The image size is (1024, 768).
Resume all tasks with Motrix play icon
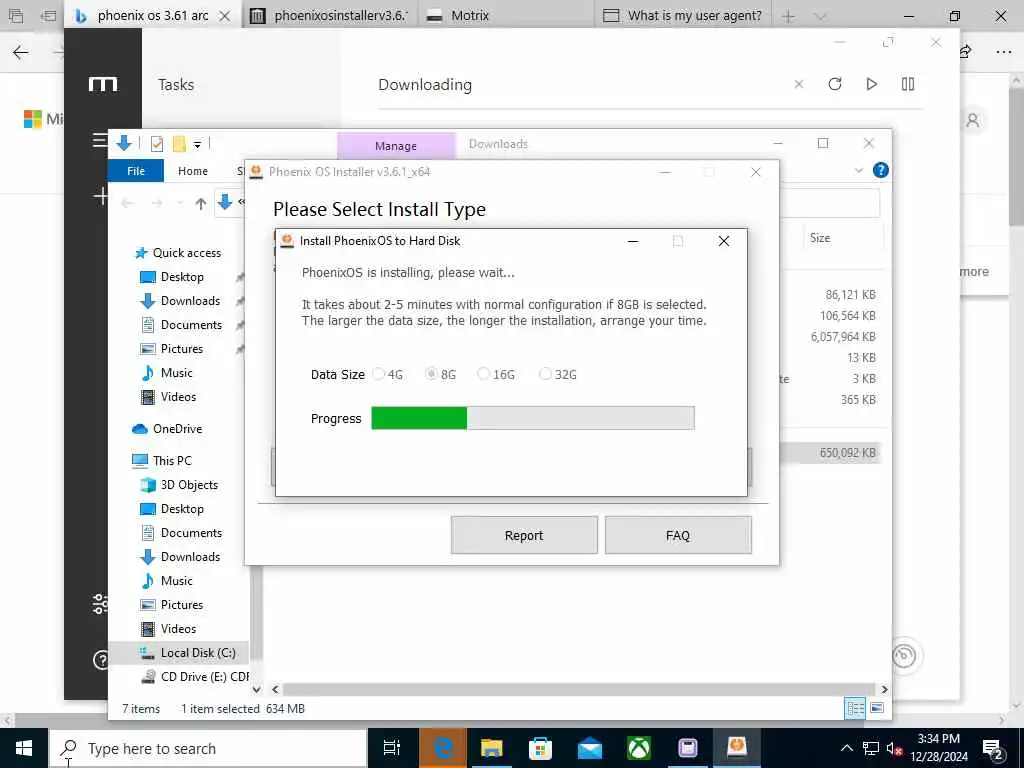click(871, 84)
